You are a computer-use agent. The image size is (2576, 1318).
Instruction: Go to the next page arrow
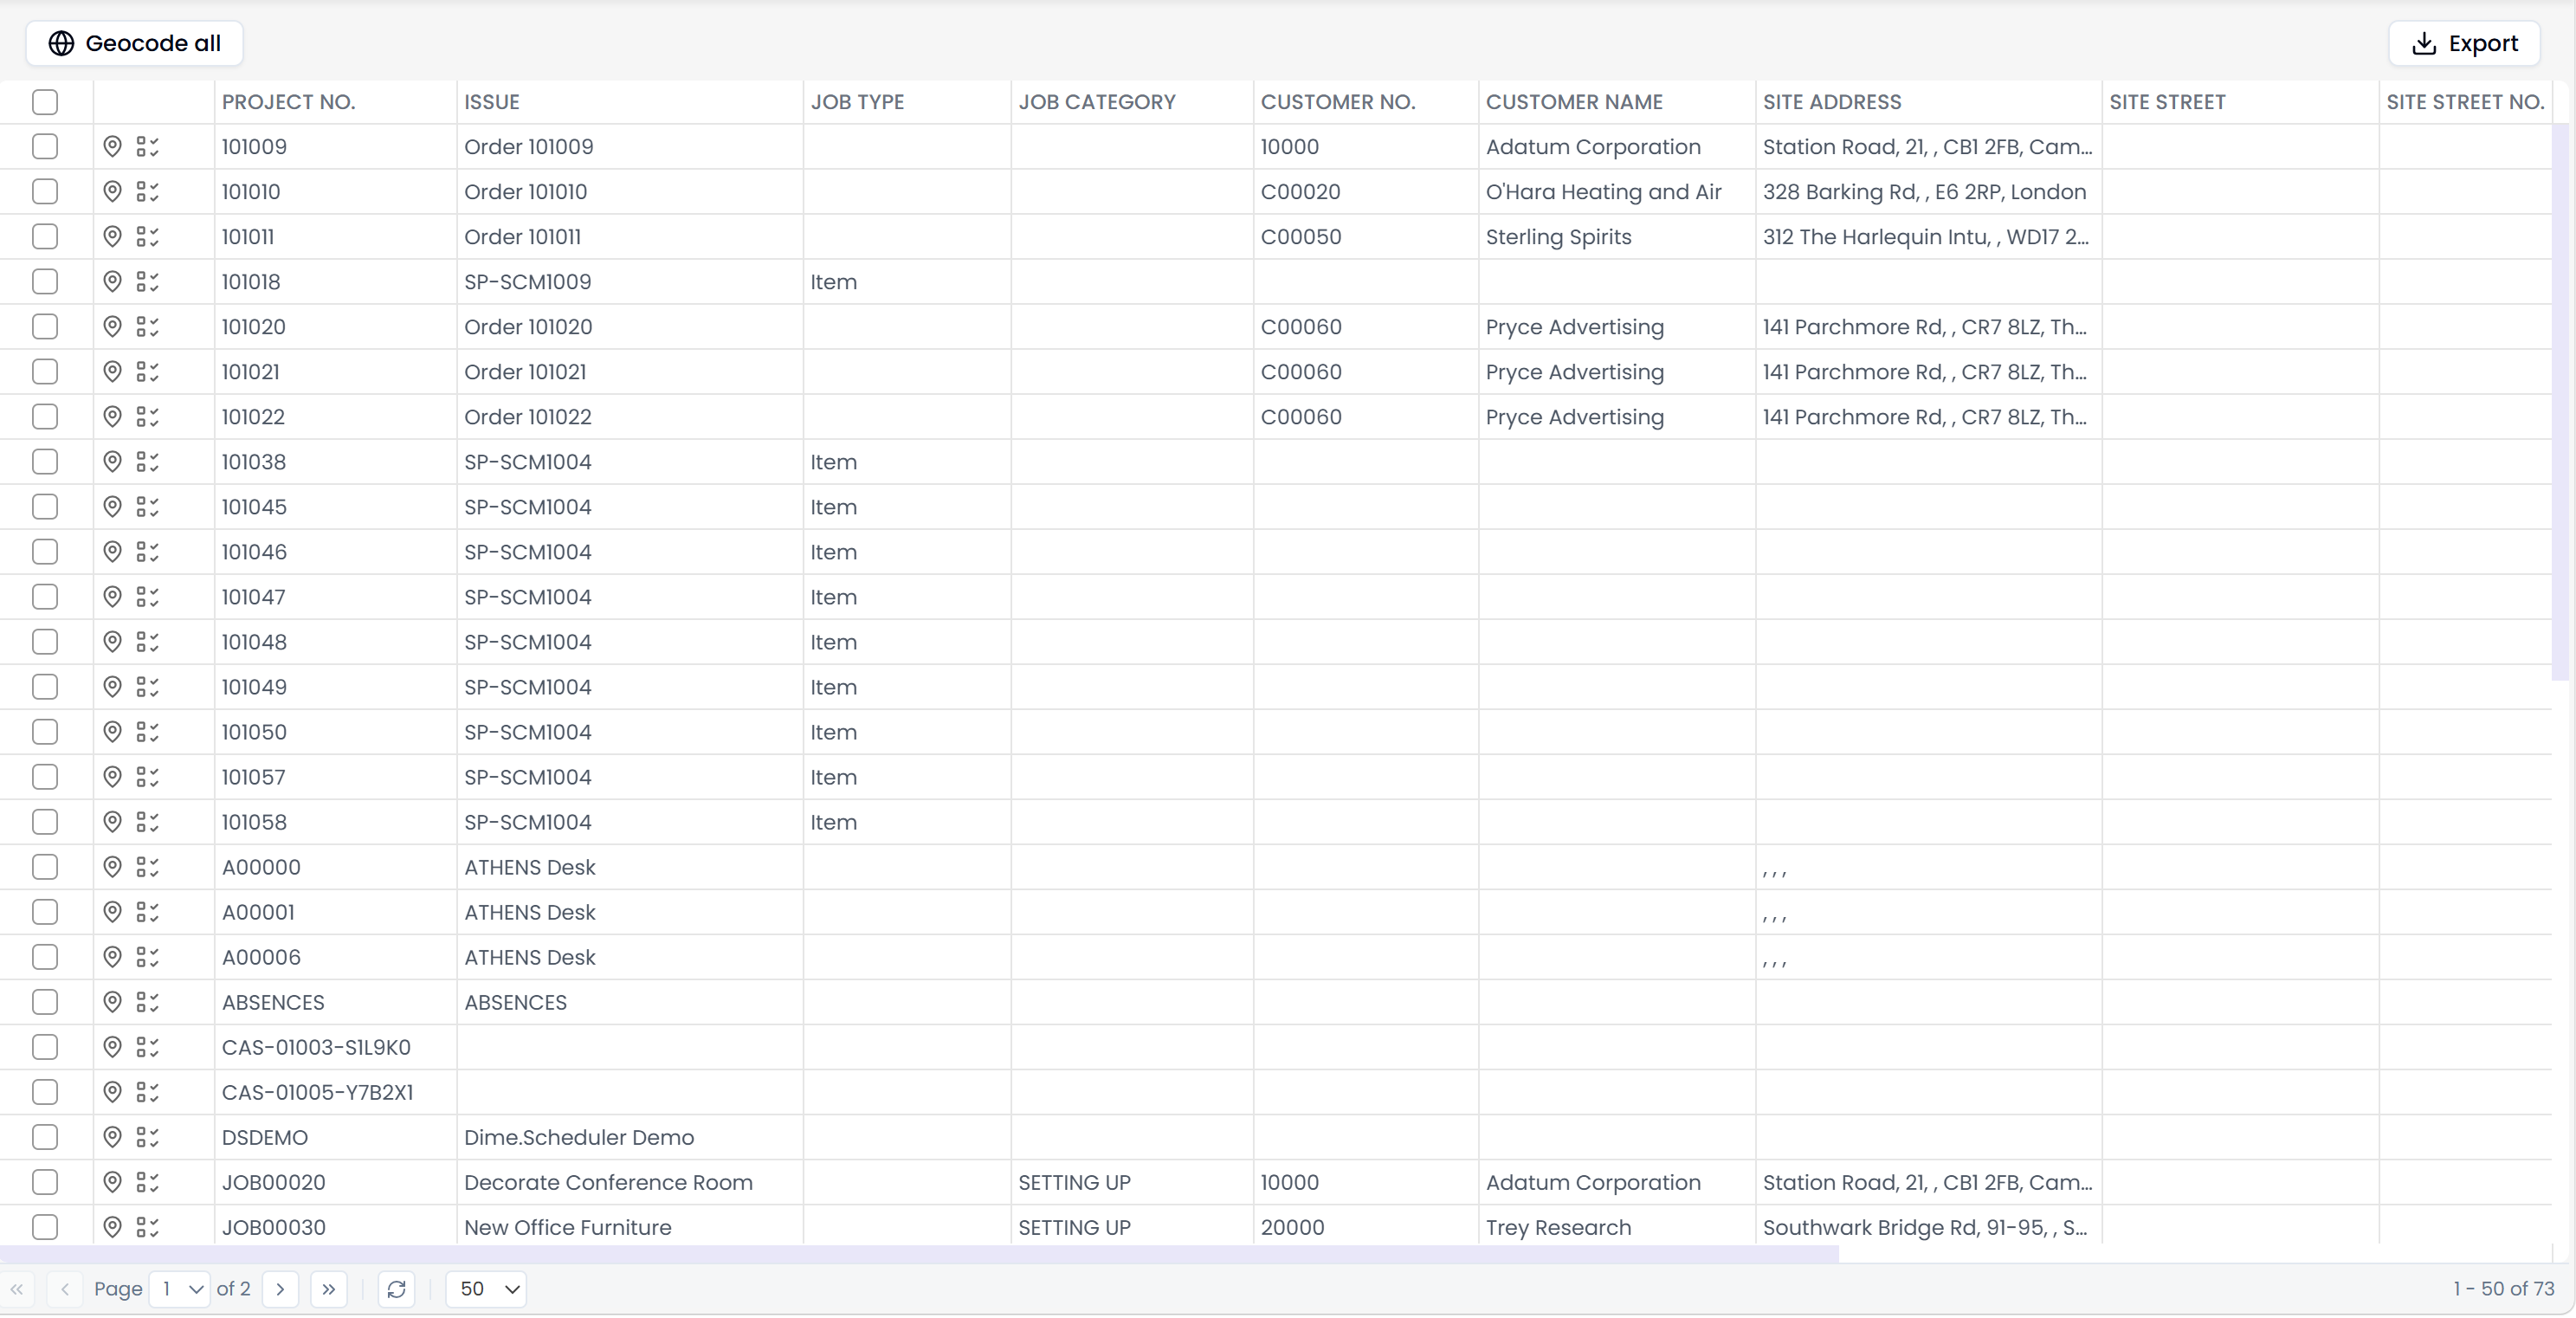pos(281,1289)
